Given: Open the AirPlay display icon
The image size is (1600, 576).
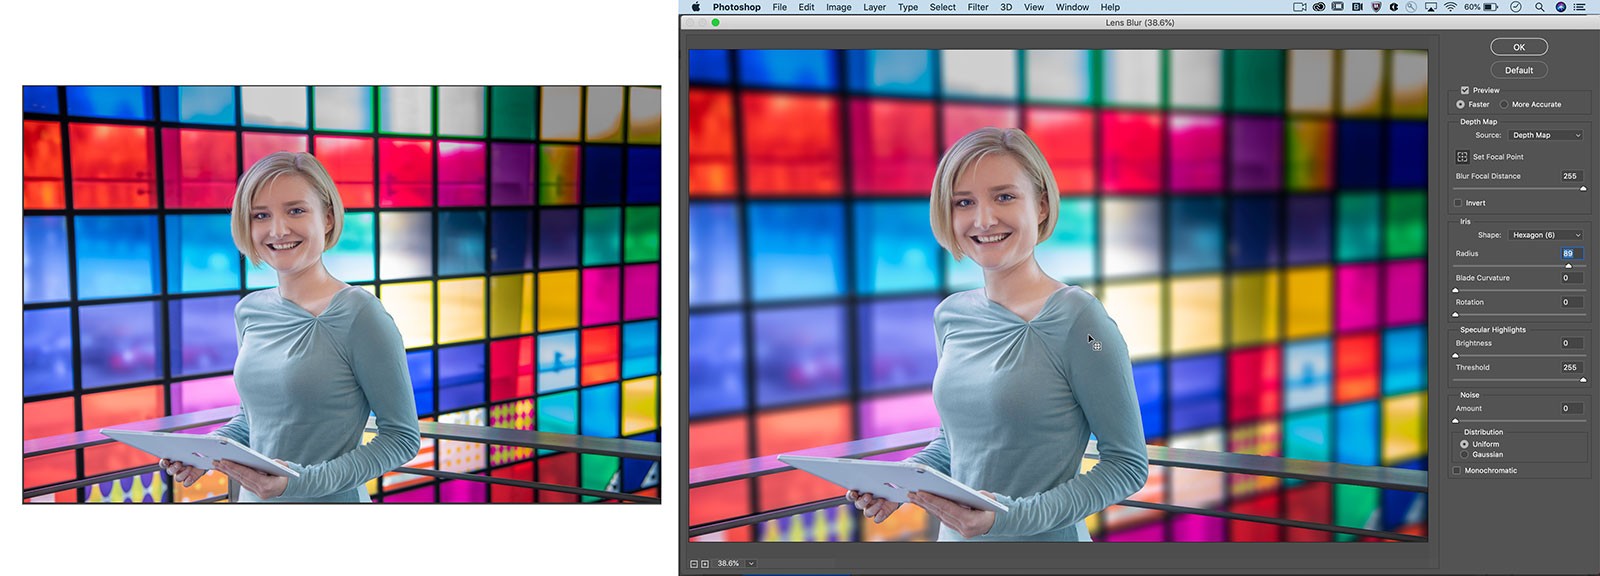Looking at the screenshot, I should coord(1430,7).
